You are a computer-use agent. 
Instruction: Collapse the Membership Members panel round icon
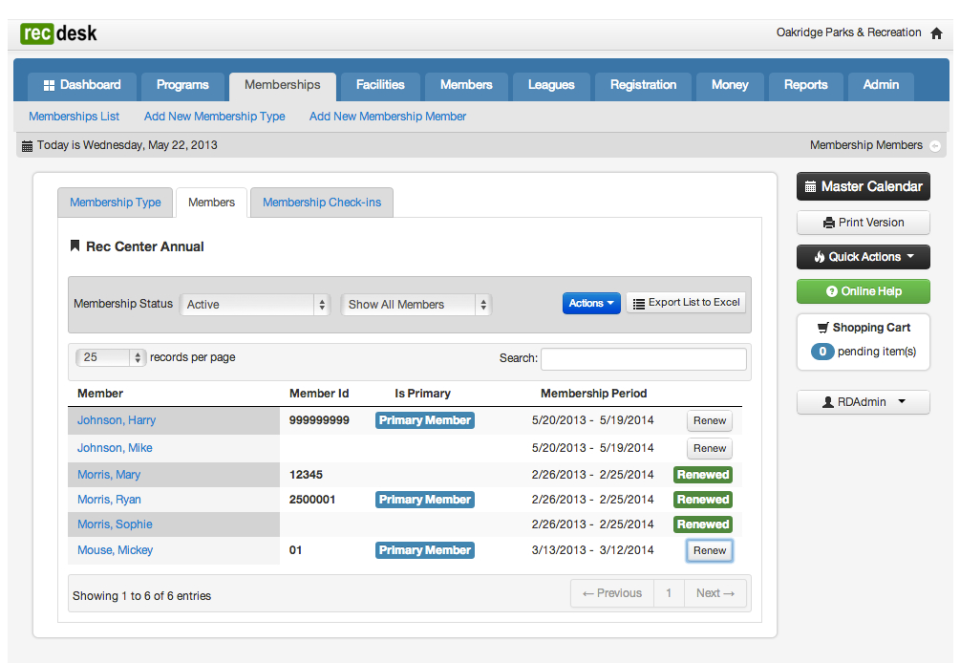[935, 146]
